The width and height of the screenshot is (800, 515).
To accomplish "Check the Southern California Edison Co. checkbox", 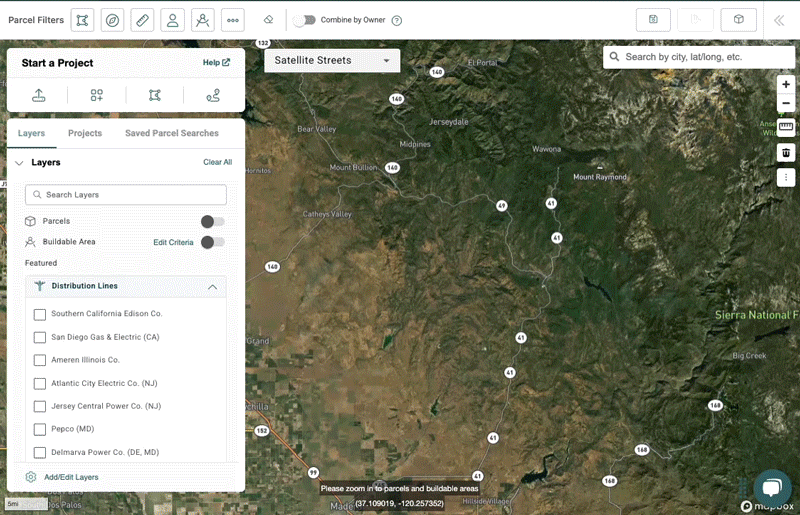I will 40,314.
